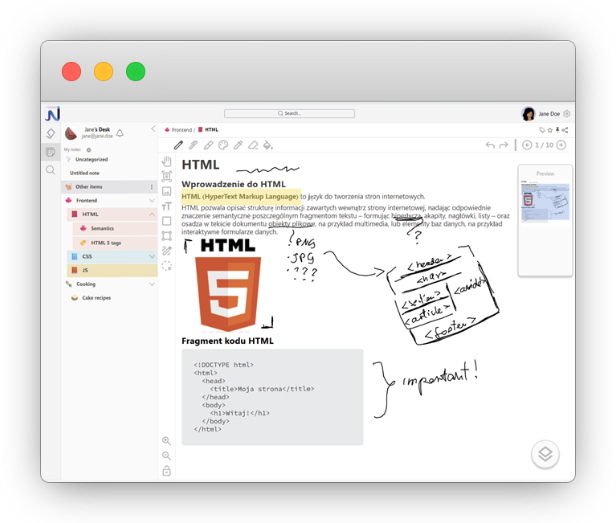Open the notification bell
This screenshot has width=616, height=523.
coord(120,133)
